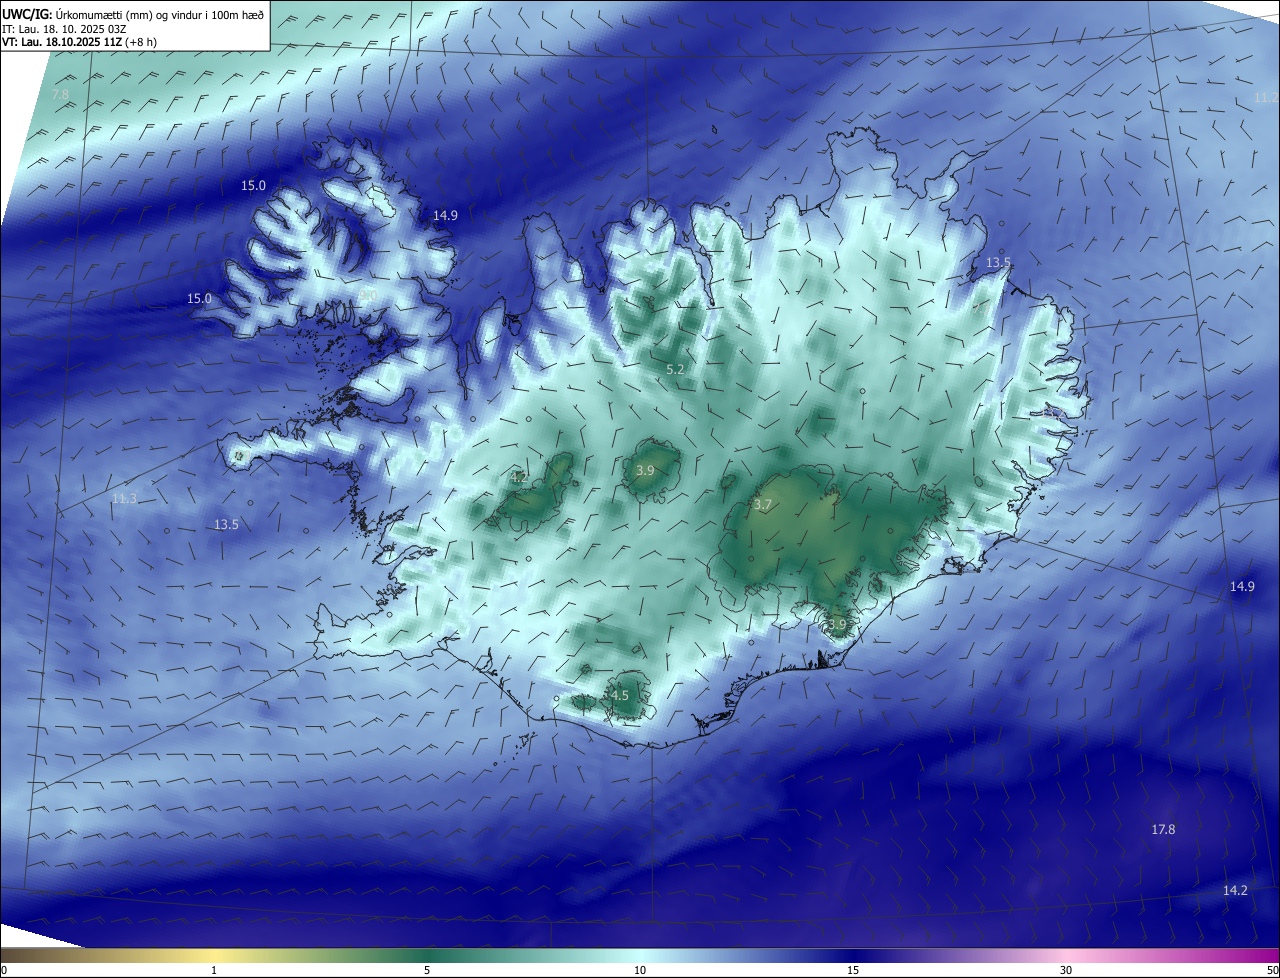Click the 11.3 value label over the sea

pos(124,498)
